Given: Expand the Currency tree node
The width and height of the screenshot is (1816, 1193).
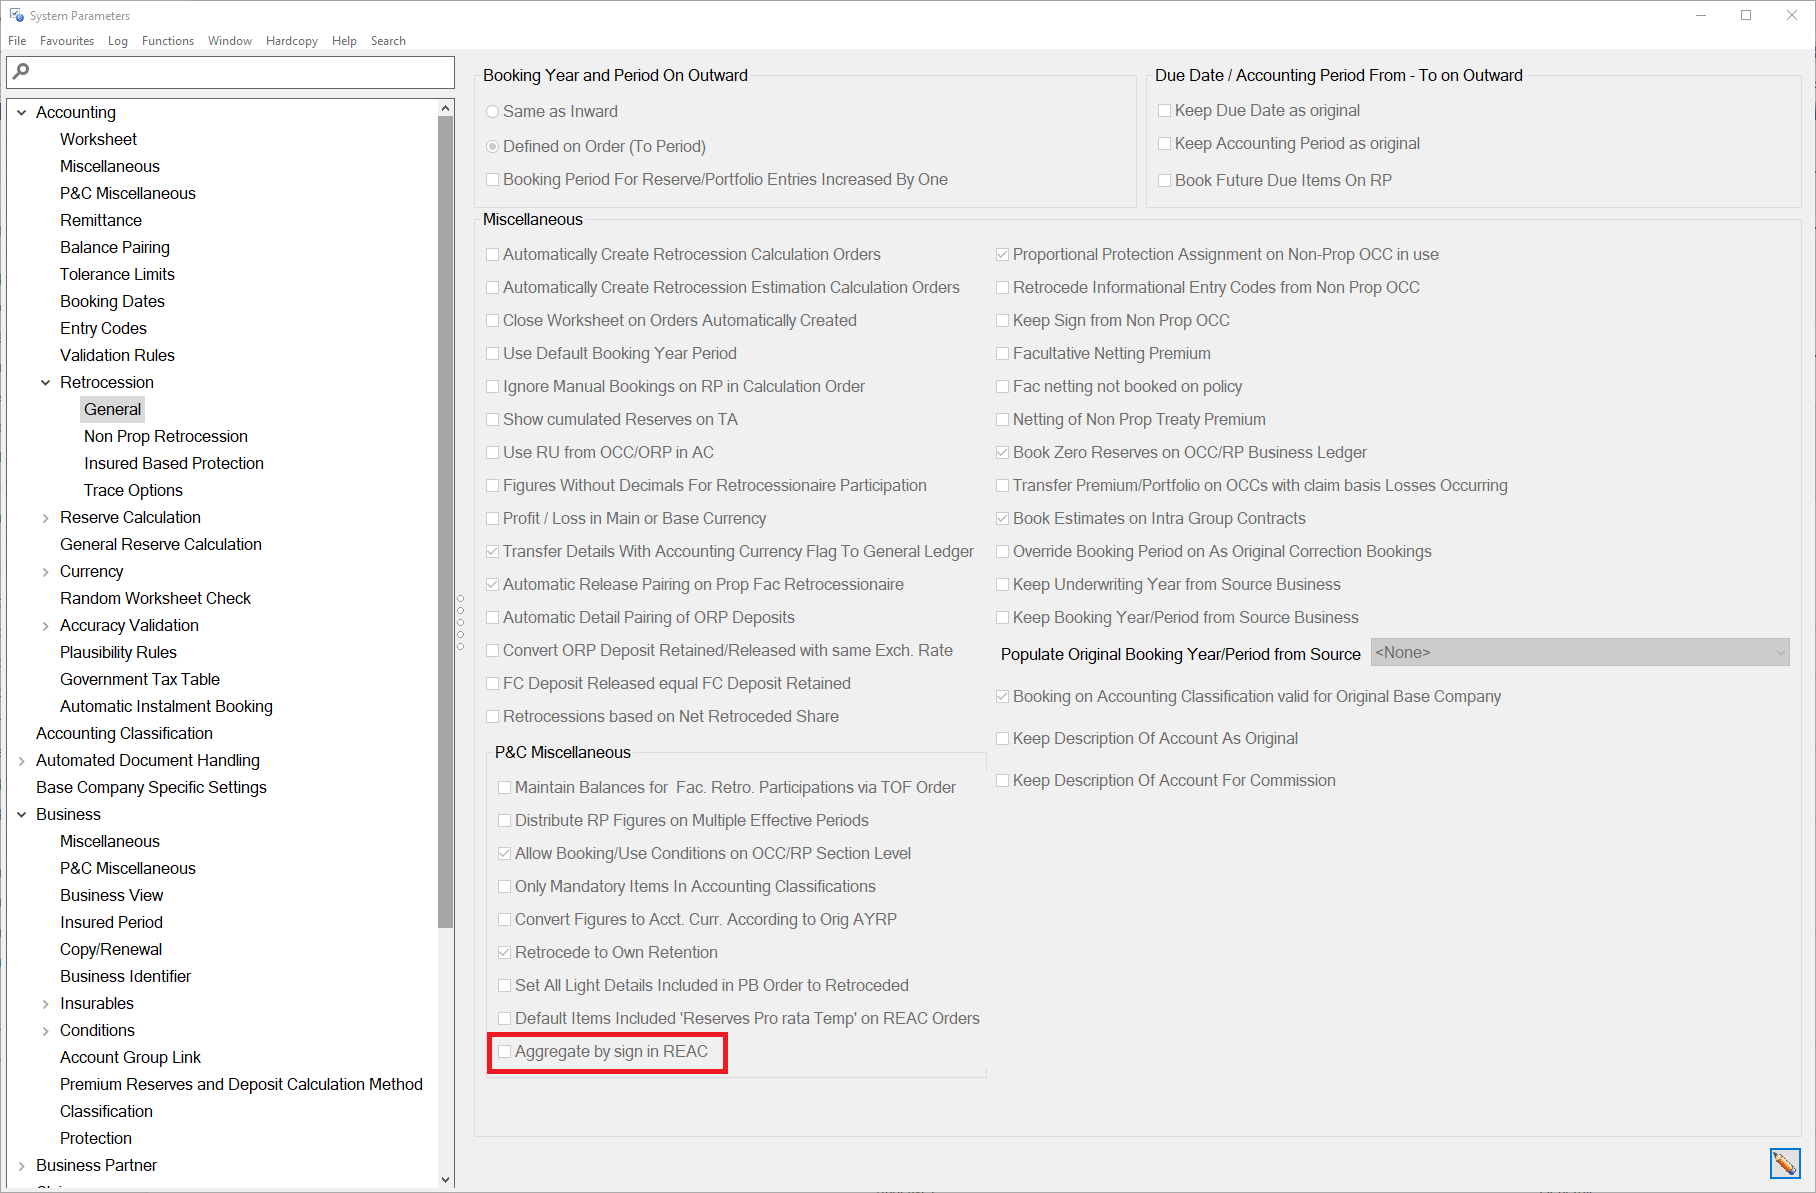Looking at the screenshot, I should tap(46, 572).
